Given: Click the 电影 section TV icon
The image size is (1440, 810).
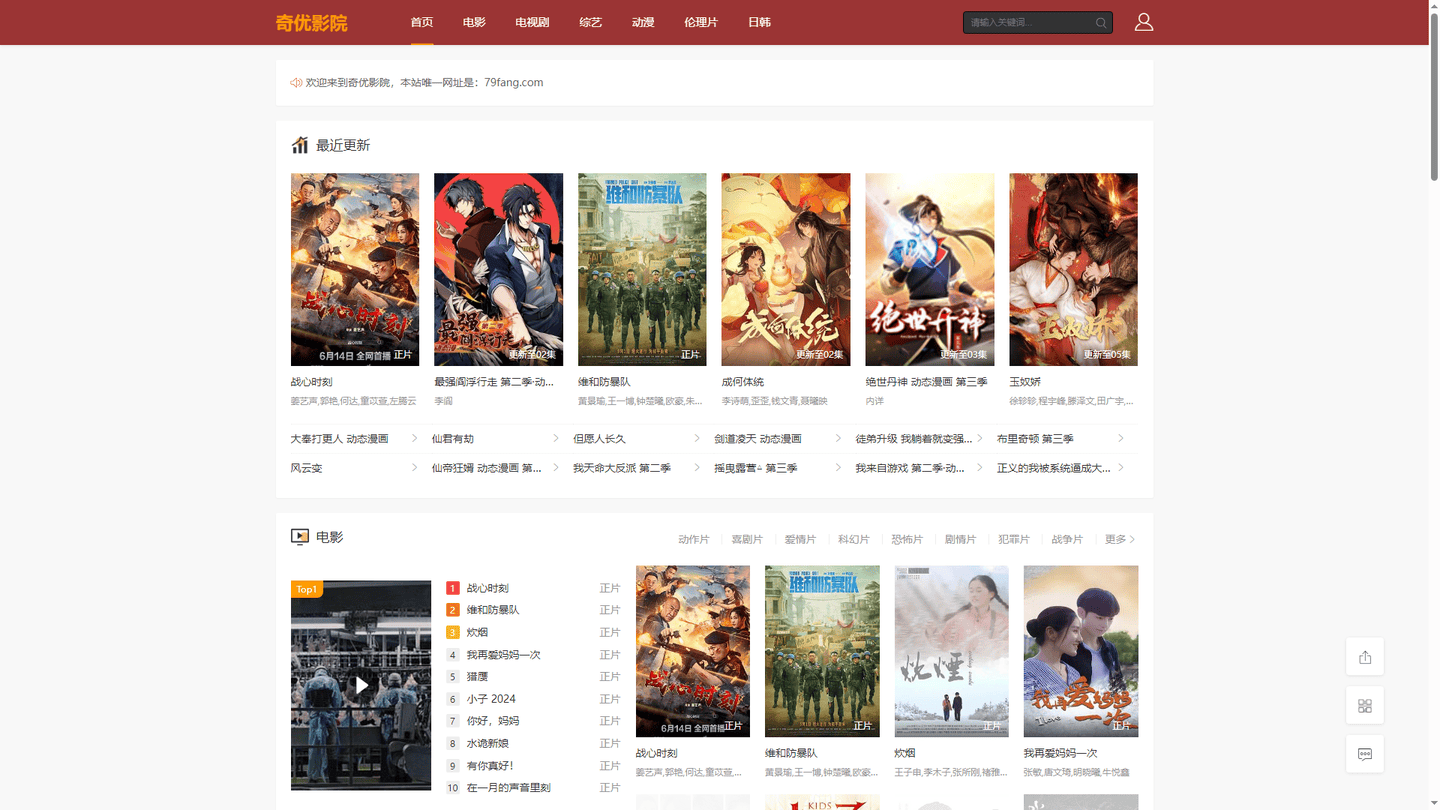Looking at the screenshot, I should point(300,537).
